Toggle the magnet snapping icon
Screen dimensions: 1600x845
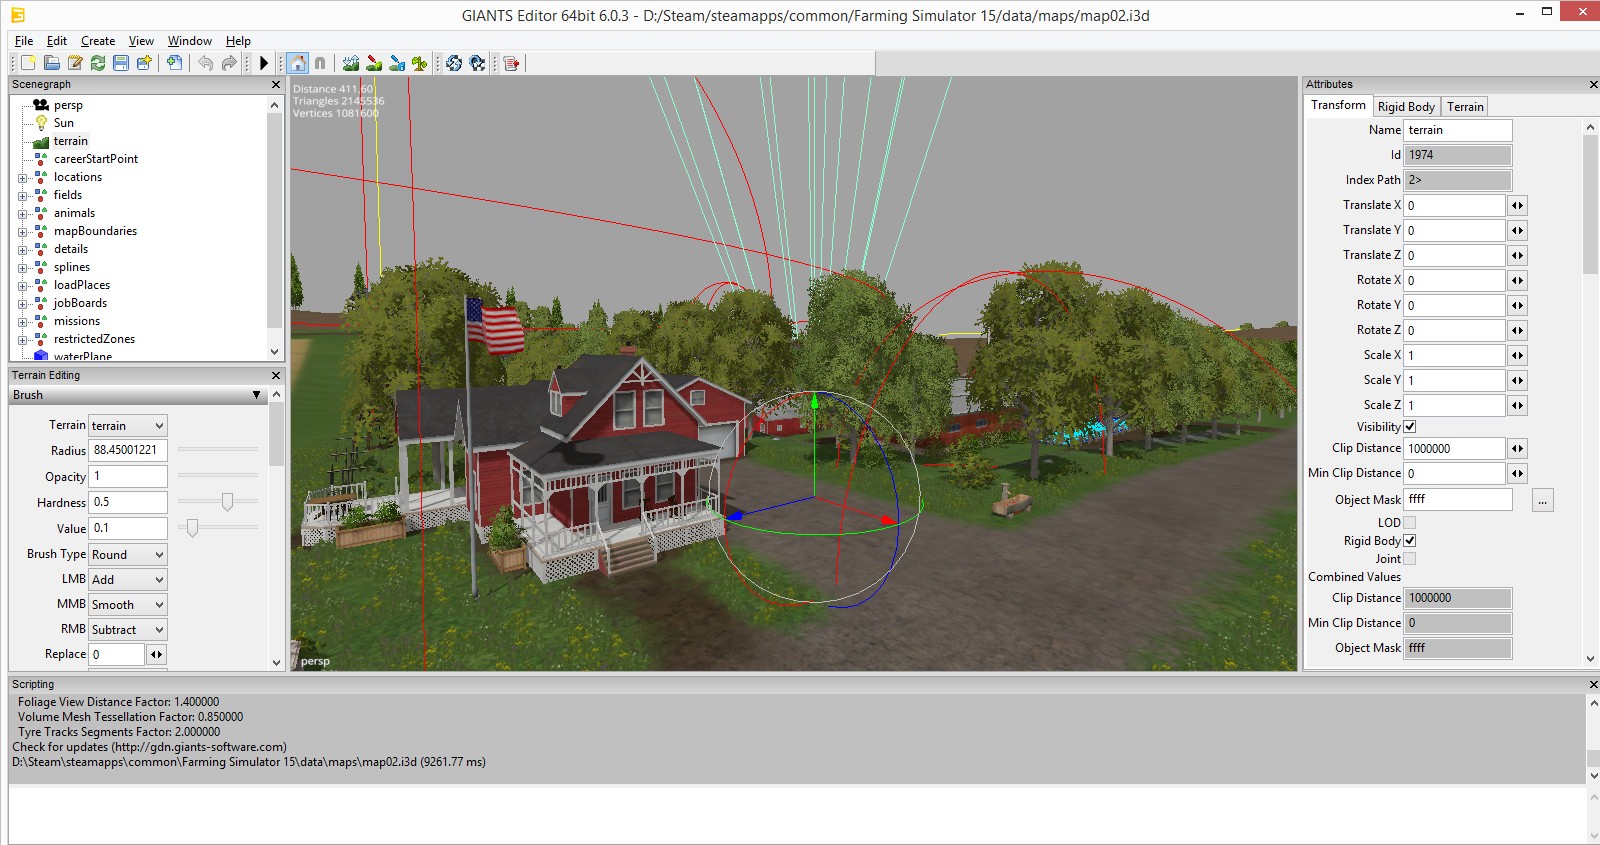coord(320,63)
